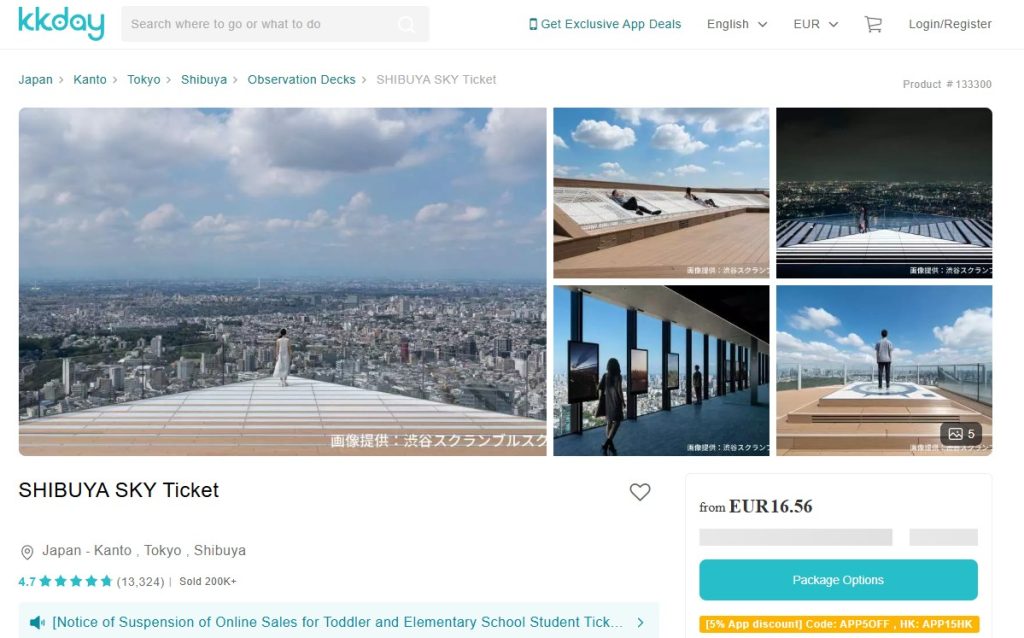Open the EUR currency dropdown
This screenshot has height=638, width=1024.
pos(815,24)
